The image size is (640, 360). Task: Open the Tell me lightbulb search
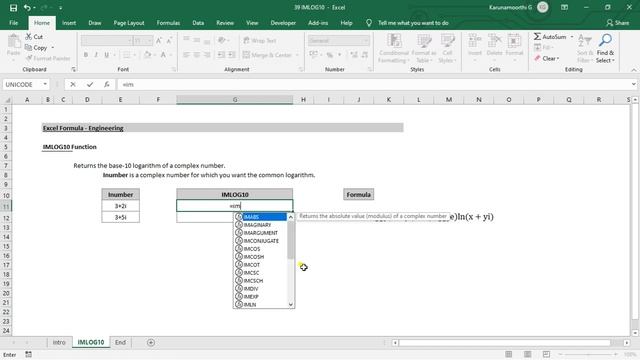click(x=369, y=23)
